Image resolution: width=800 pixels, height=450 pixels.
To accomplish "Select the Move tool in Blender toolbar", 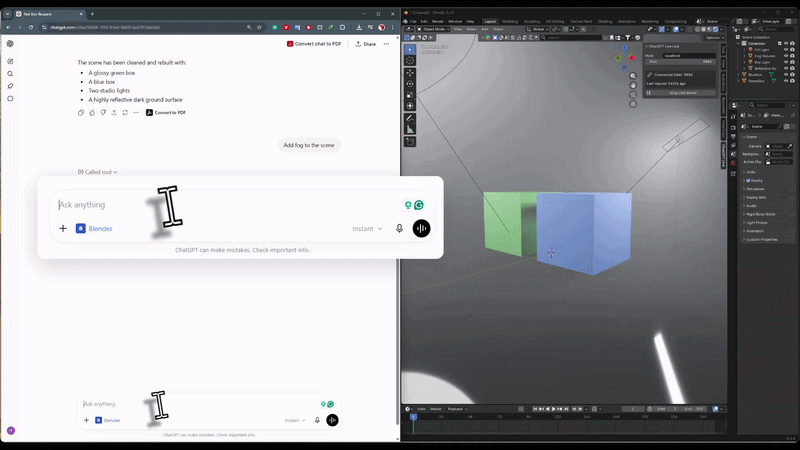I will pos(410,73).
